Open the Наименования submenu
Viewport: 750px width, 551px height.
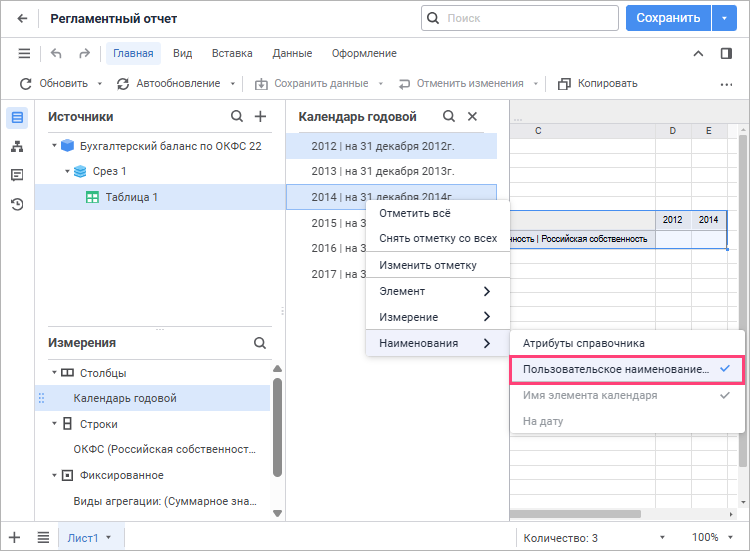(x=438, y=343)
